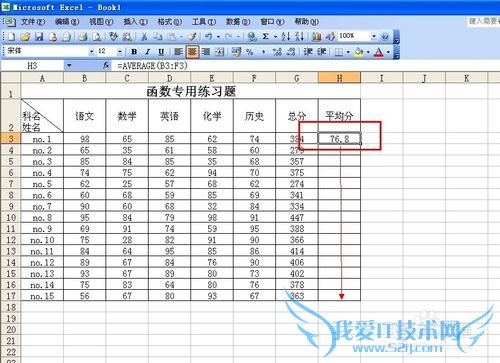This screenshot has height=363, width=500.
Task: Click the Name Box showing H3
Action: (x=32, y=66)
